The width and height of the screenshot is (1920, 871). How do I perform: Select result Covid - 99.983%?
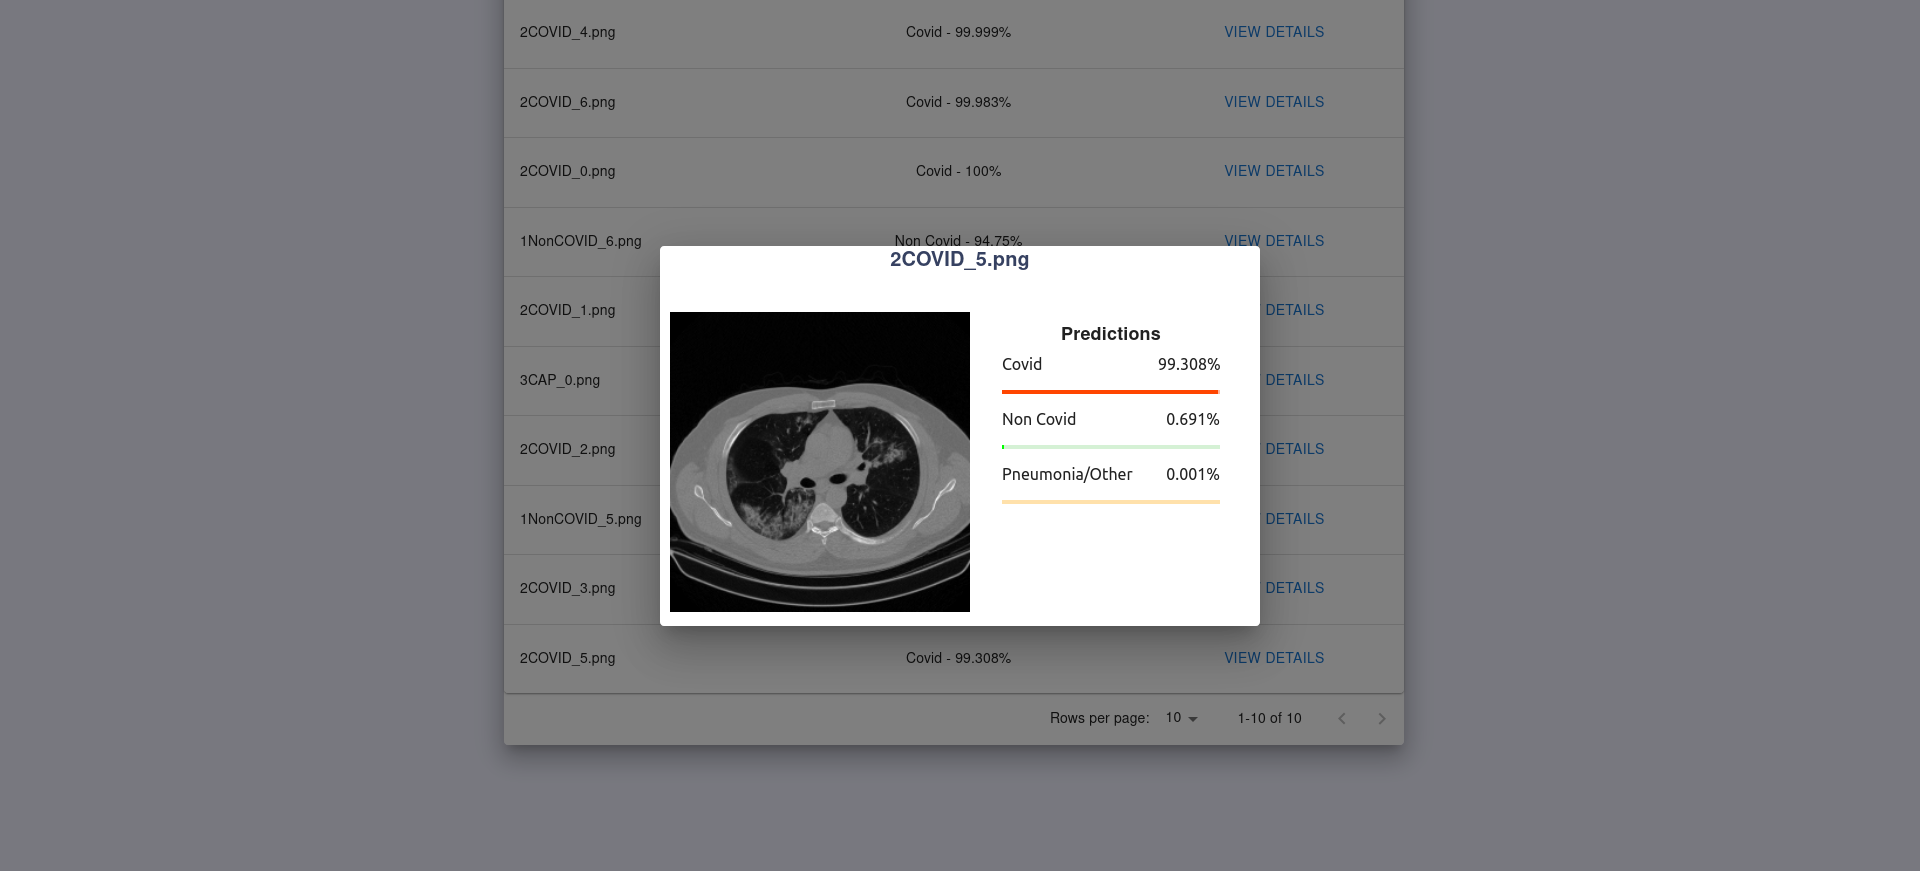click(x=958, y=102)
